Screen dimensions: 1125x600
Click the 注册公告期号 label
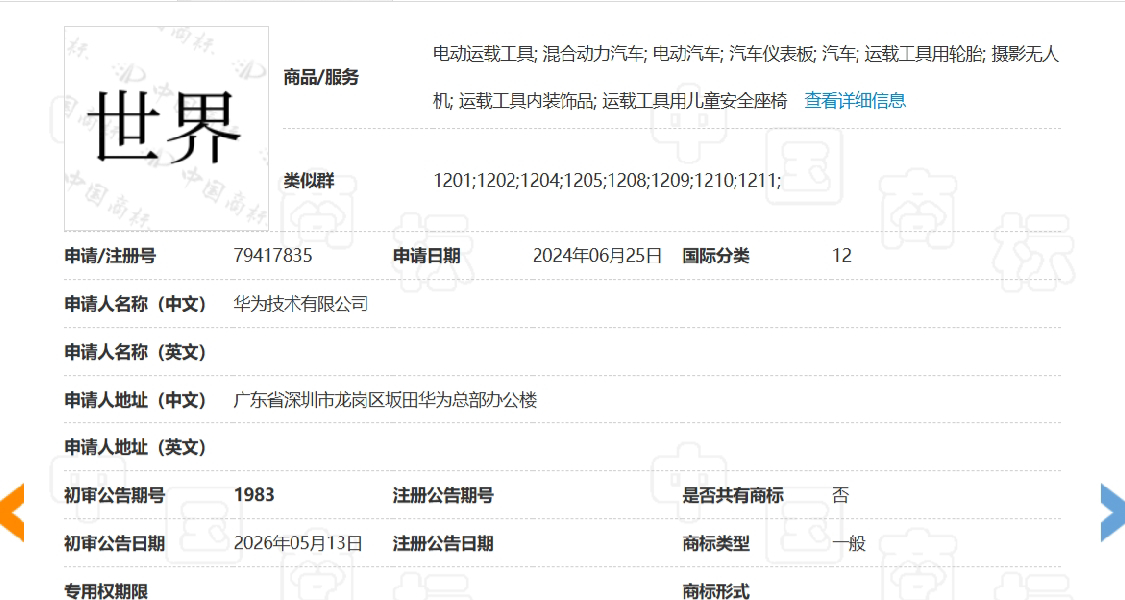(443, 495)
